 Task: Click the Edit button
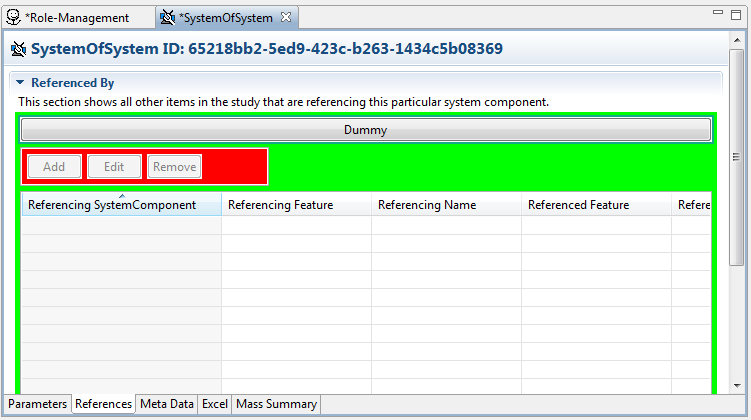114,167
